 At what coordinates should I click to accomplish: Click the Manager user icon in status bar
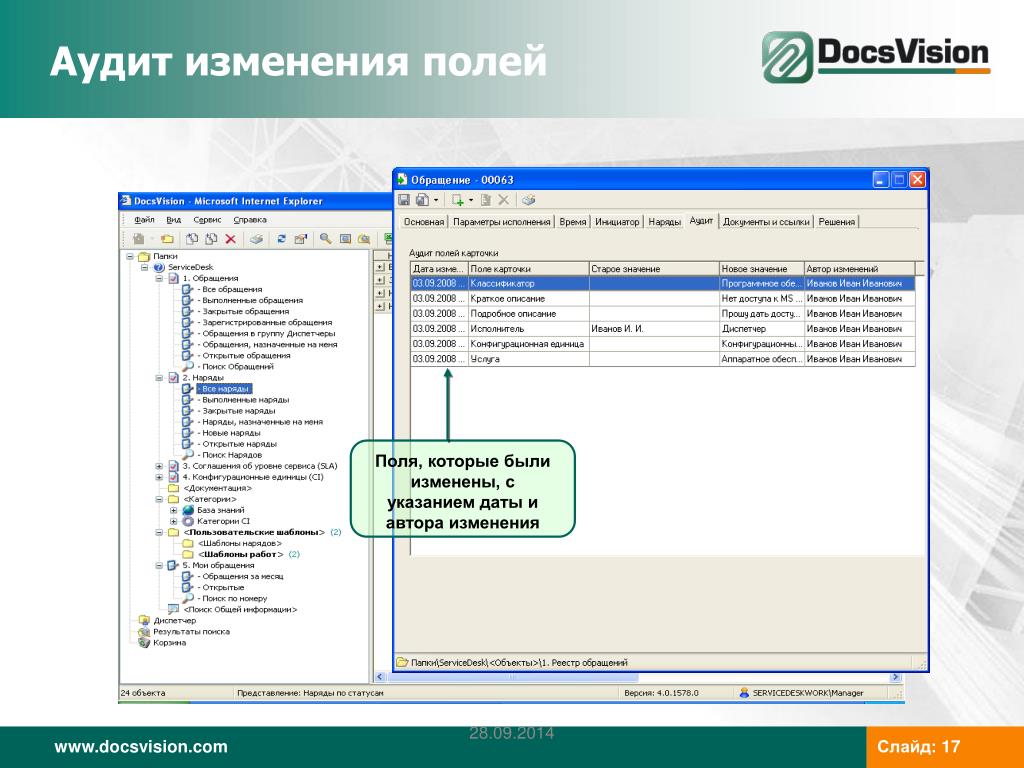coord(743,693)
